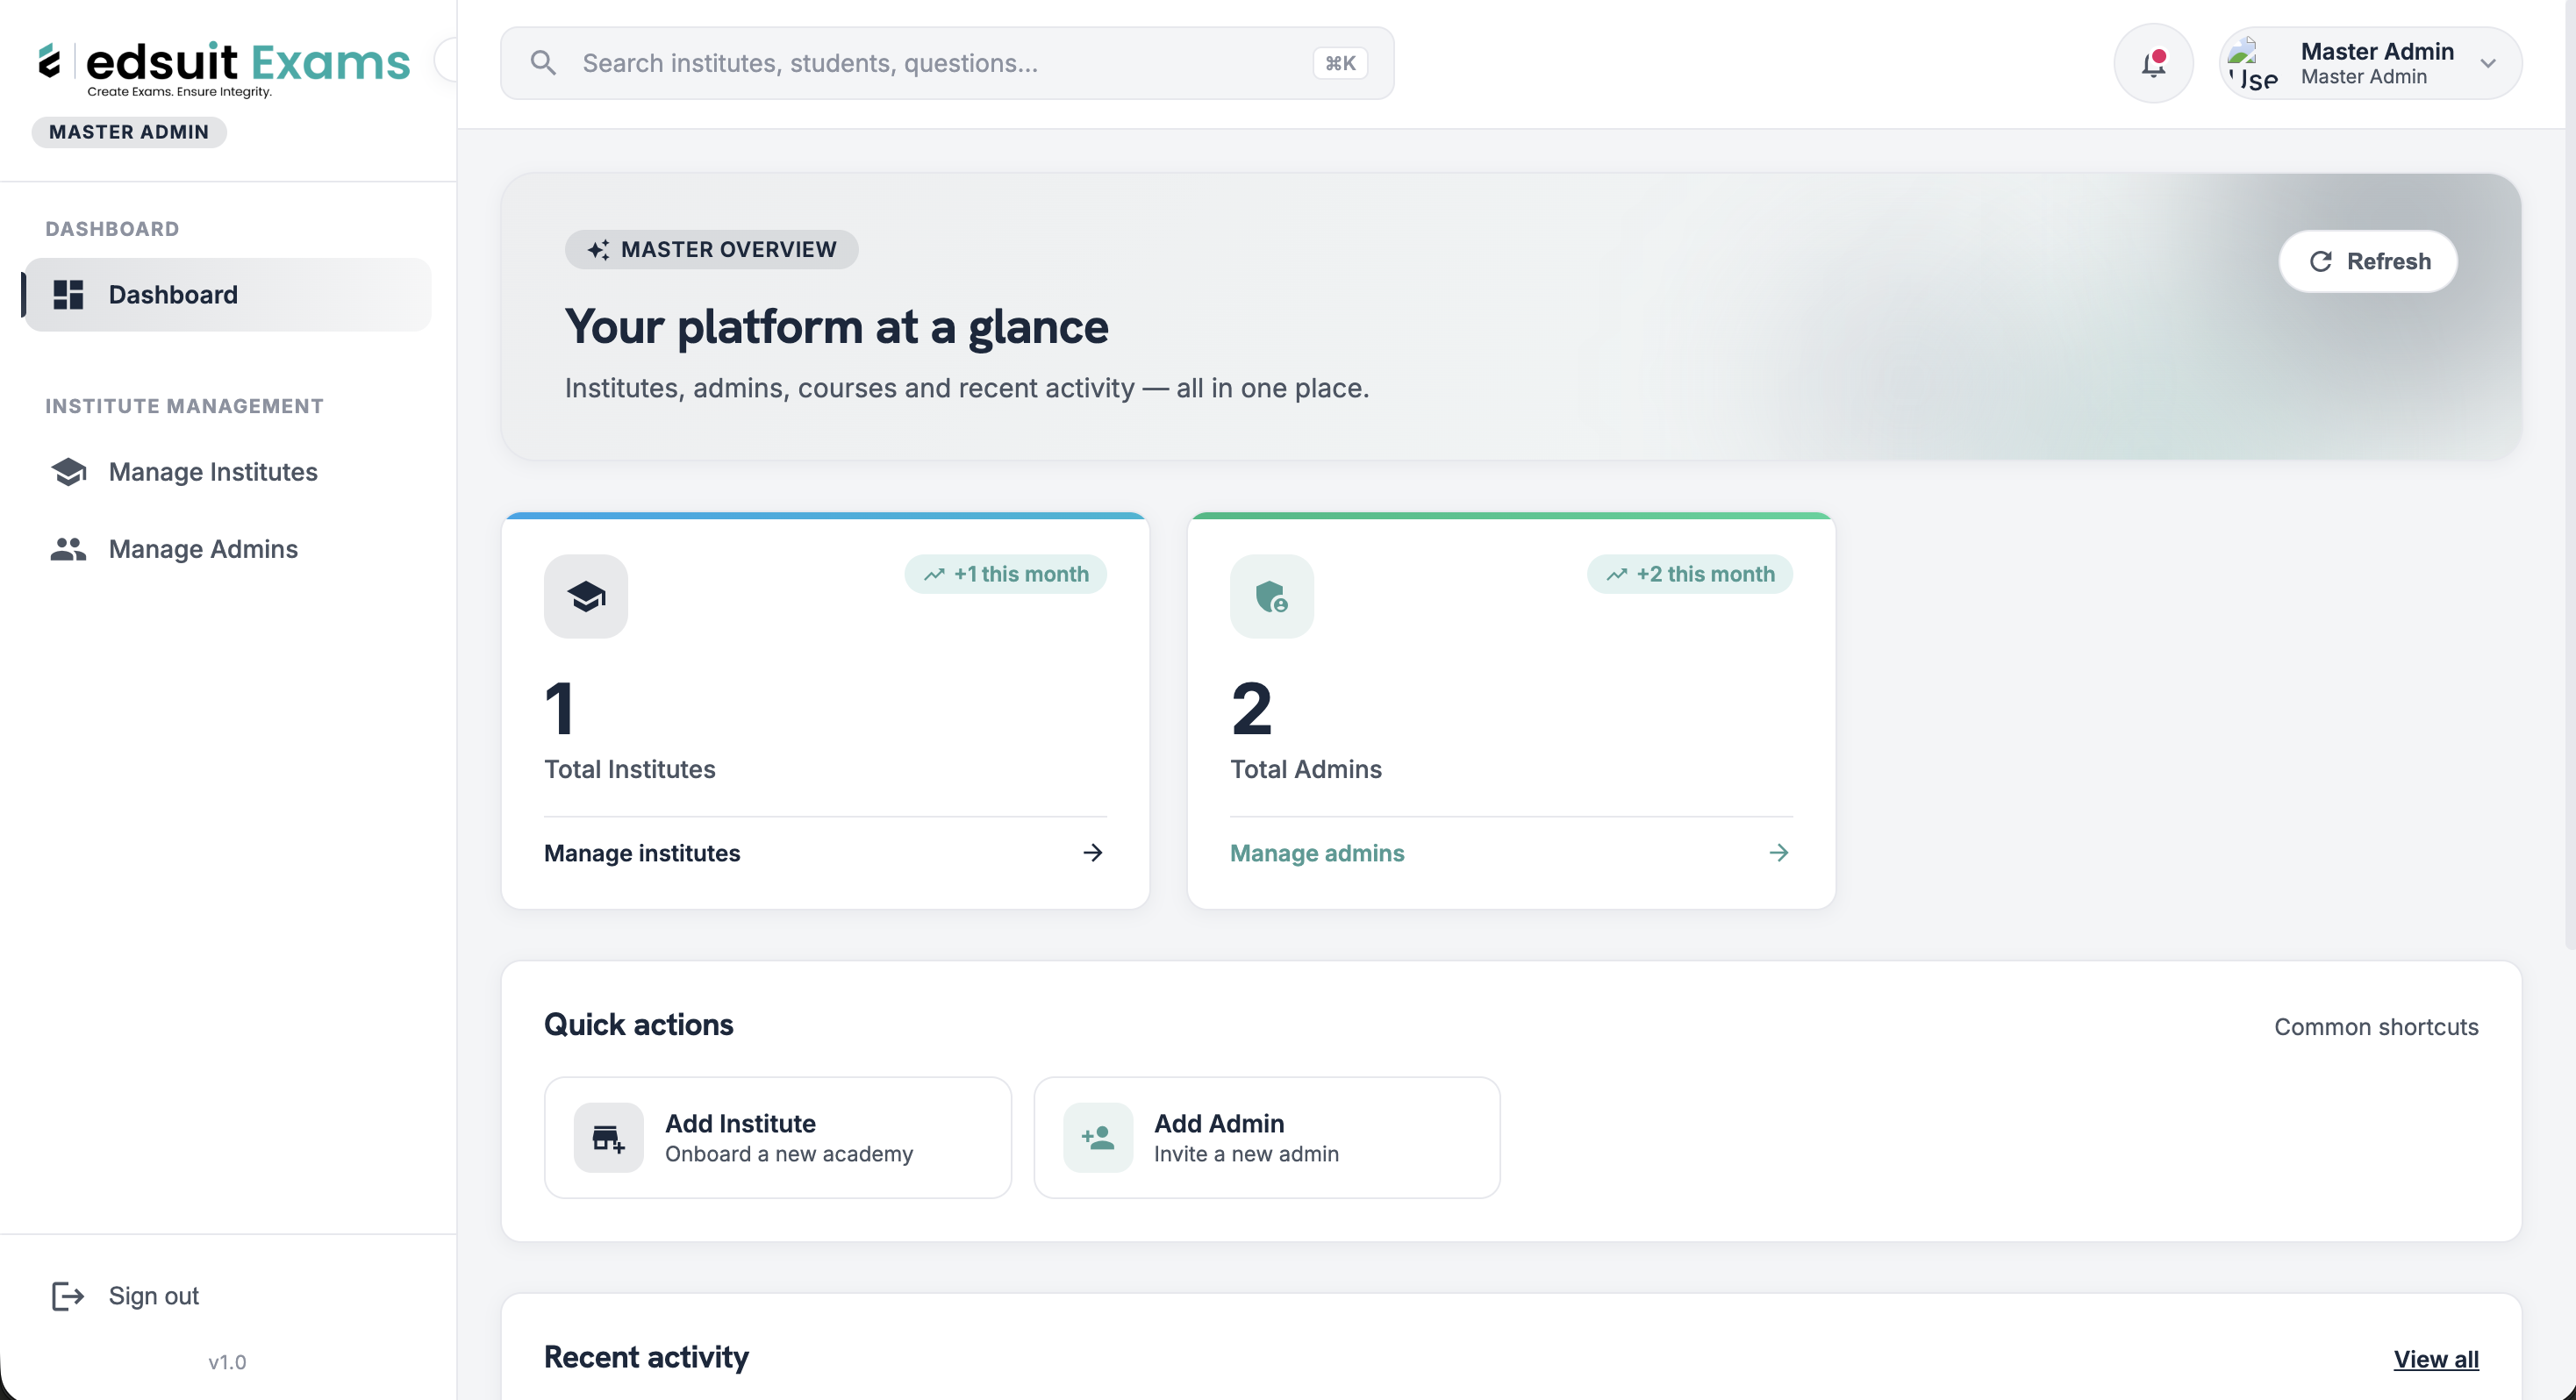Click the sparkle icon in Master Overview badge
Image resolution: width=2576 pixels, height=1400 pixels.
point(598,250)
